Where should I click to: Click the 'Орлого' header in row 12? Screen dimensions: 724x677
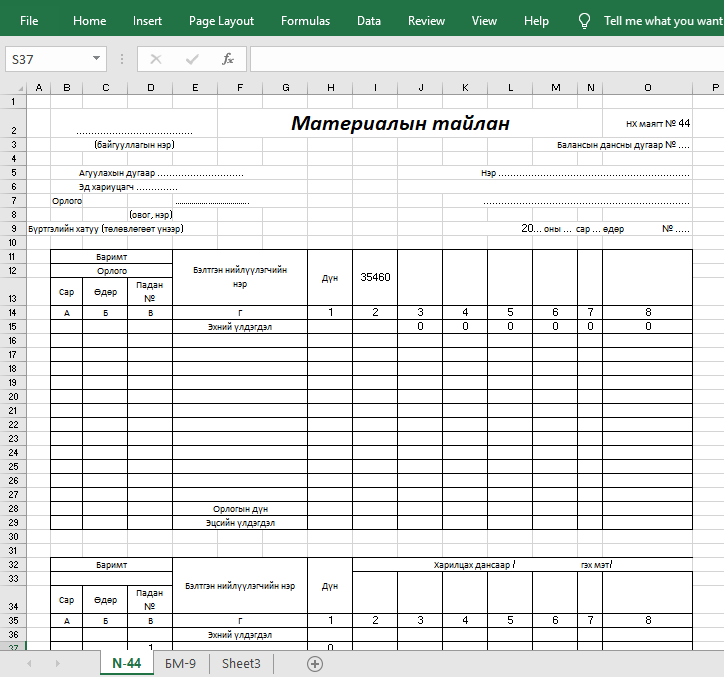(x=111, y=271)
